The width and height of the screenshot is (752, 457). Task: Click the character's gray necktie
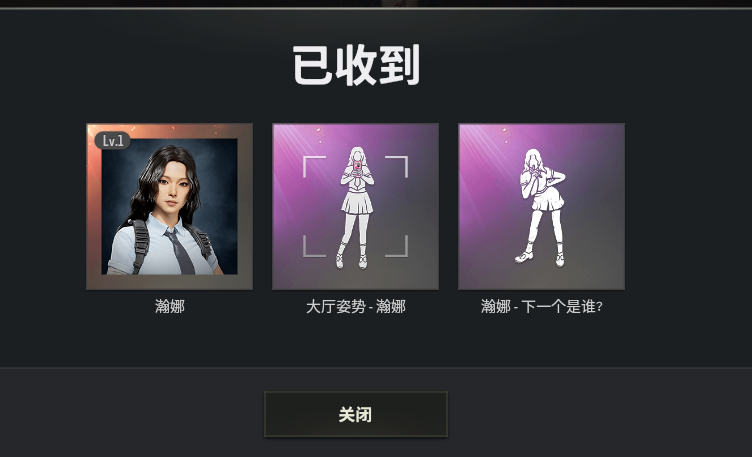(x=179, y=251)
